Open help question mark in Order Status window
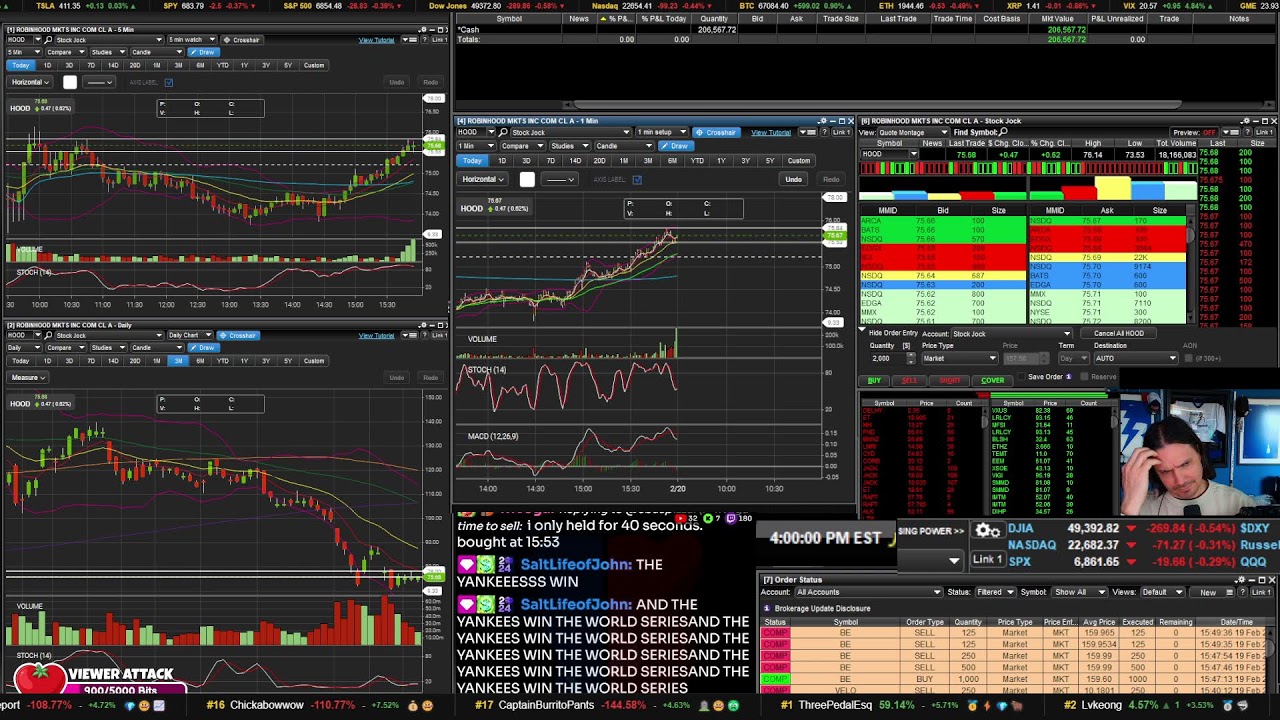This screenshot has width=1280, height=720. (1243, 592)
